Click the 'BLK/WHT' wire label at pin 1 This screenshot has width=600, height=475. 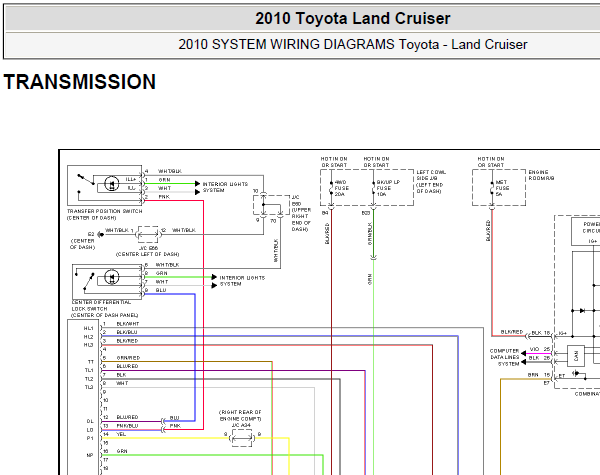coord(128,324)
